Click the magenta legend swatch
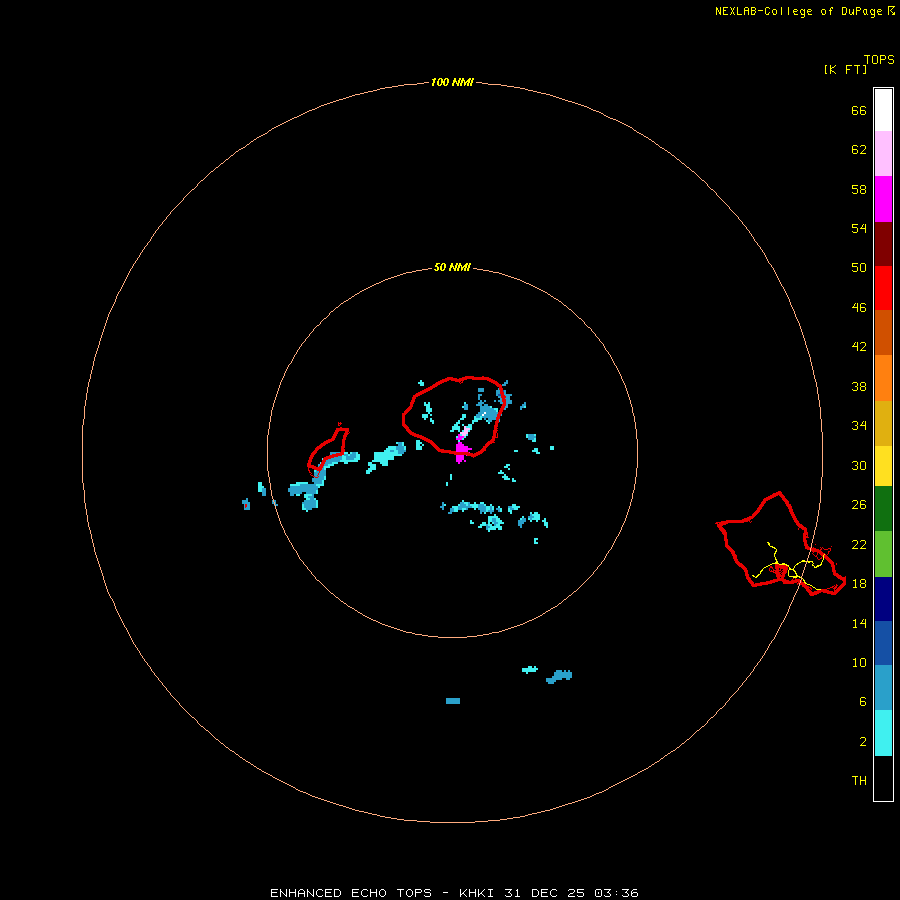The height and width of the screenshot is (900, 900). coord(883,199)
